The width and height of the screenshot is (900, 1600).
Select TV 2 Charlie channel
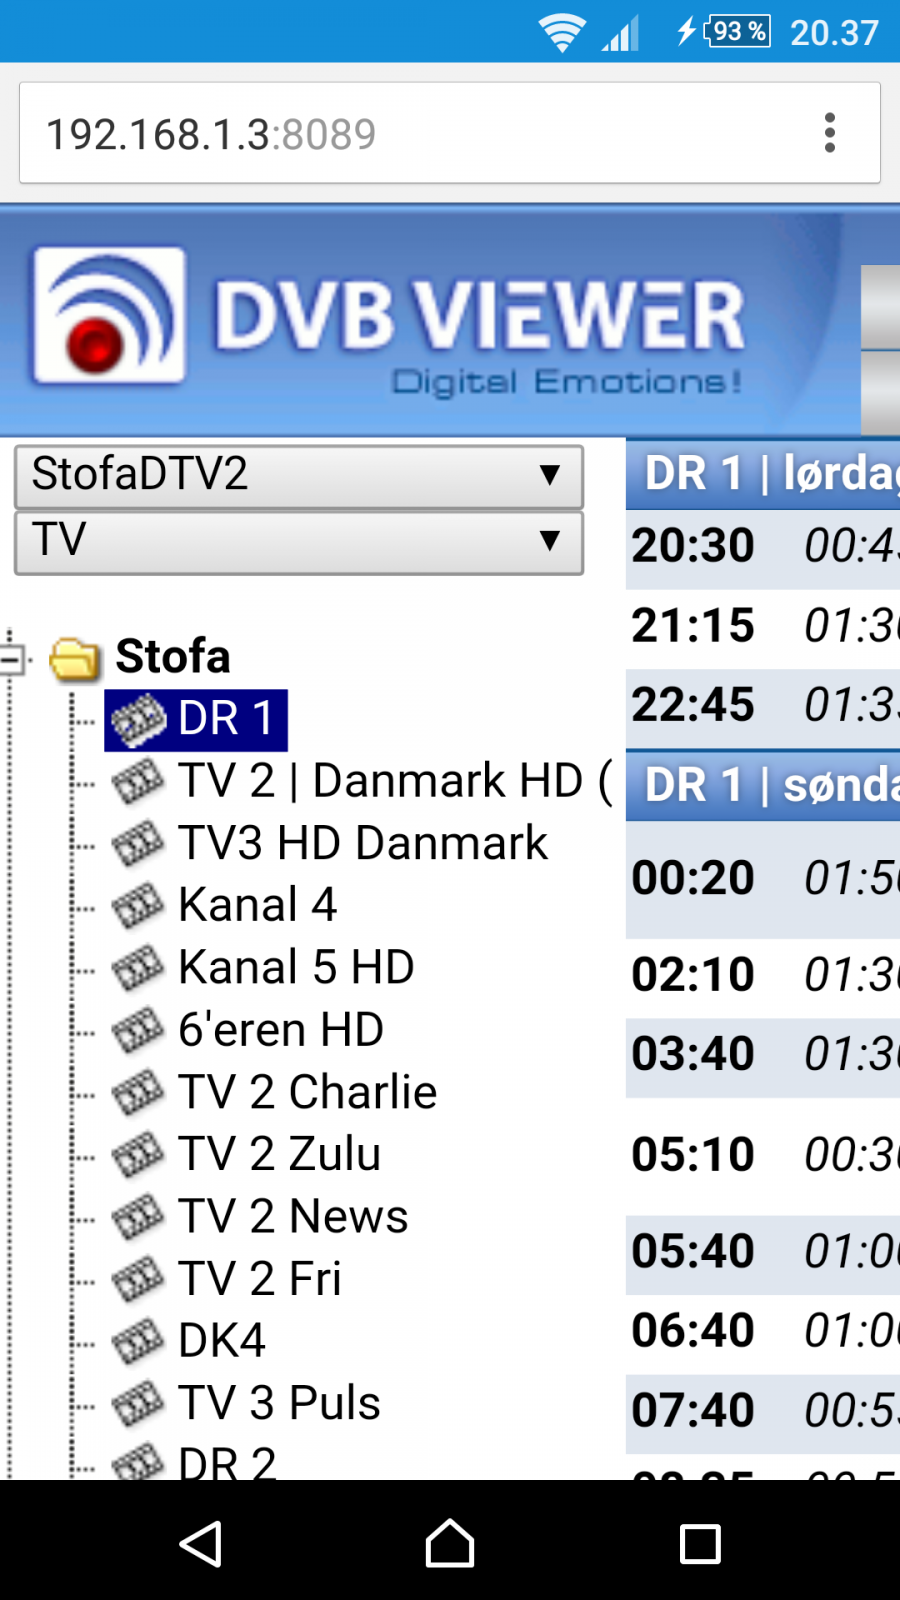click(x=307, y=1092)
